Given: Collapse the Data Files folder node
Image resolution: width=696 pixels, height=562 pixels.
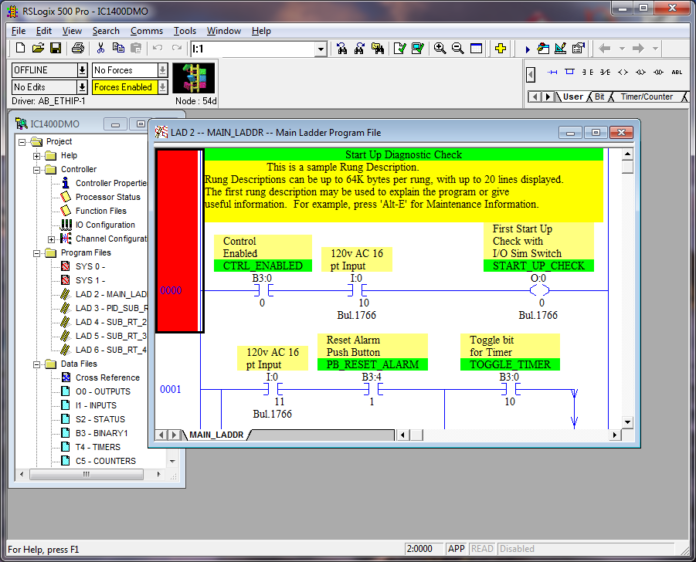Looking at the screenshot, I should pyautogui.click(x=36, y=364).
